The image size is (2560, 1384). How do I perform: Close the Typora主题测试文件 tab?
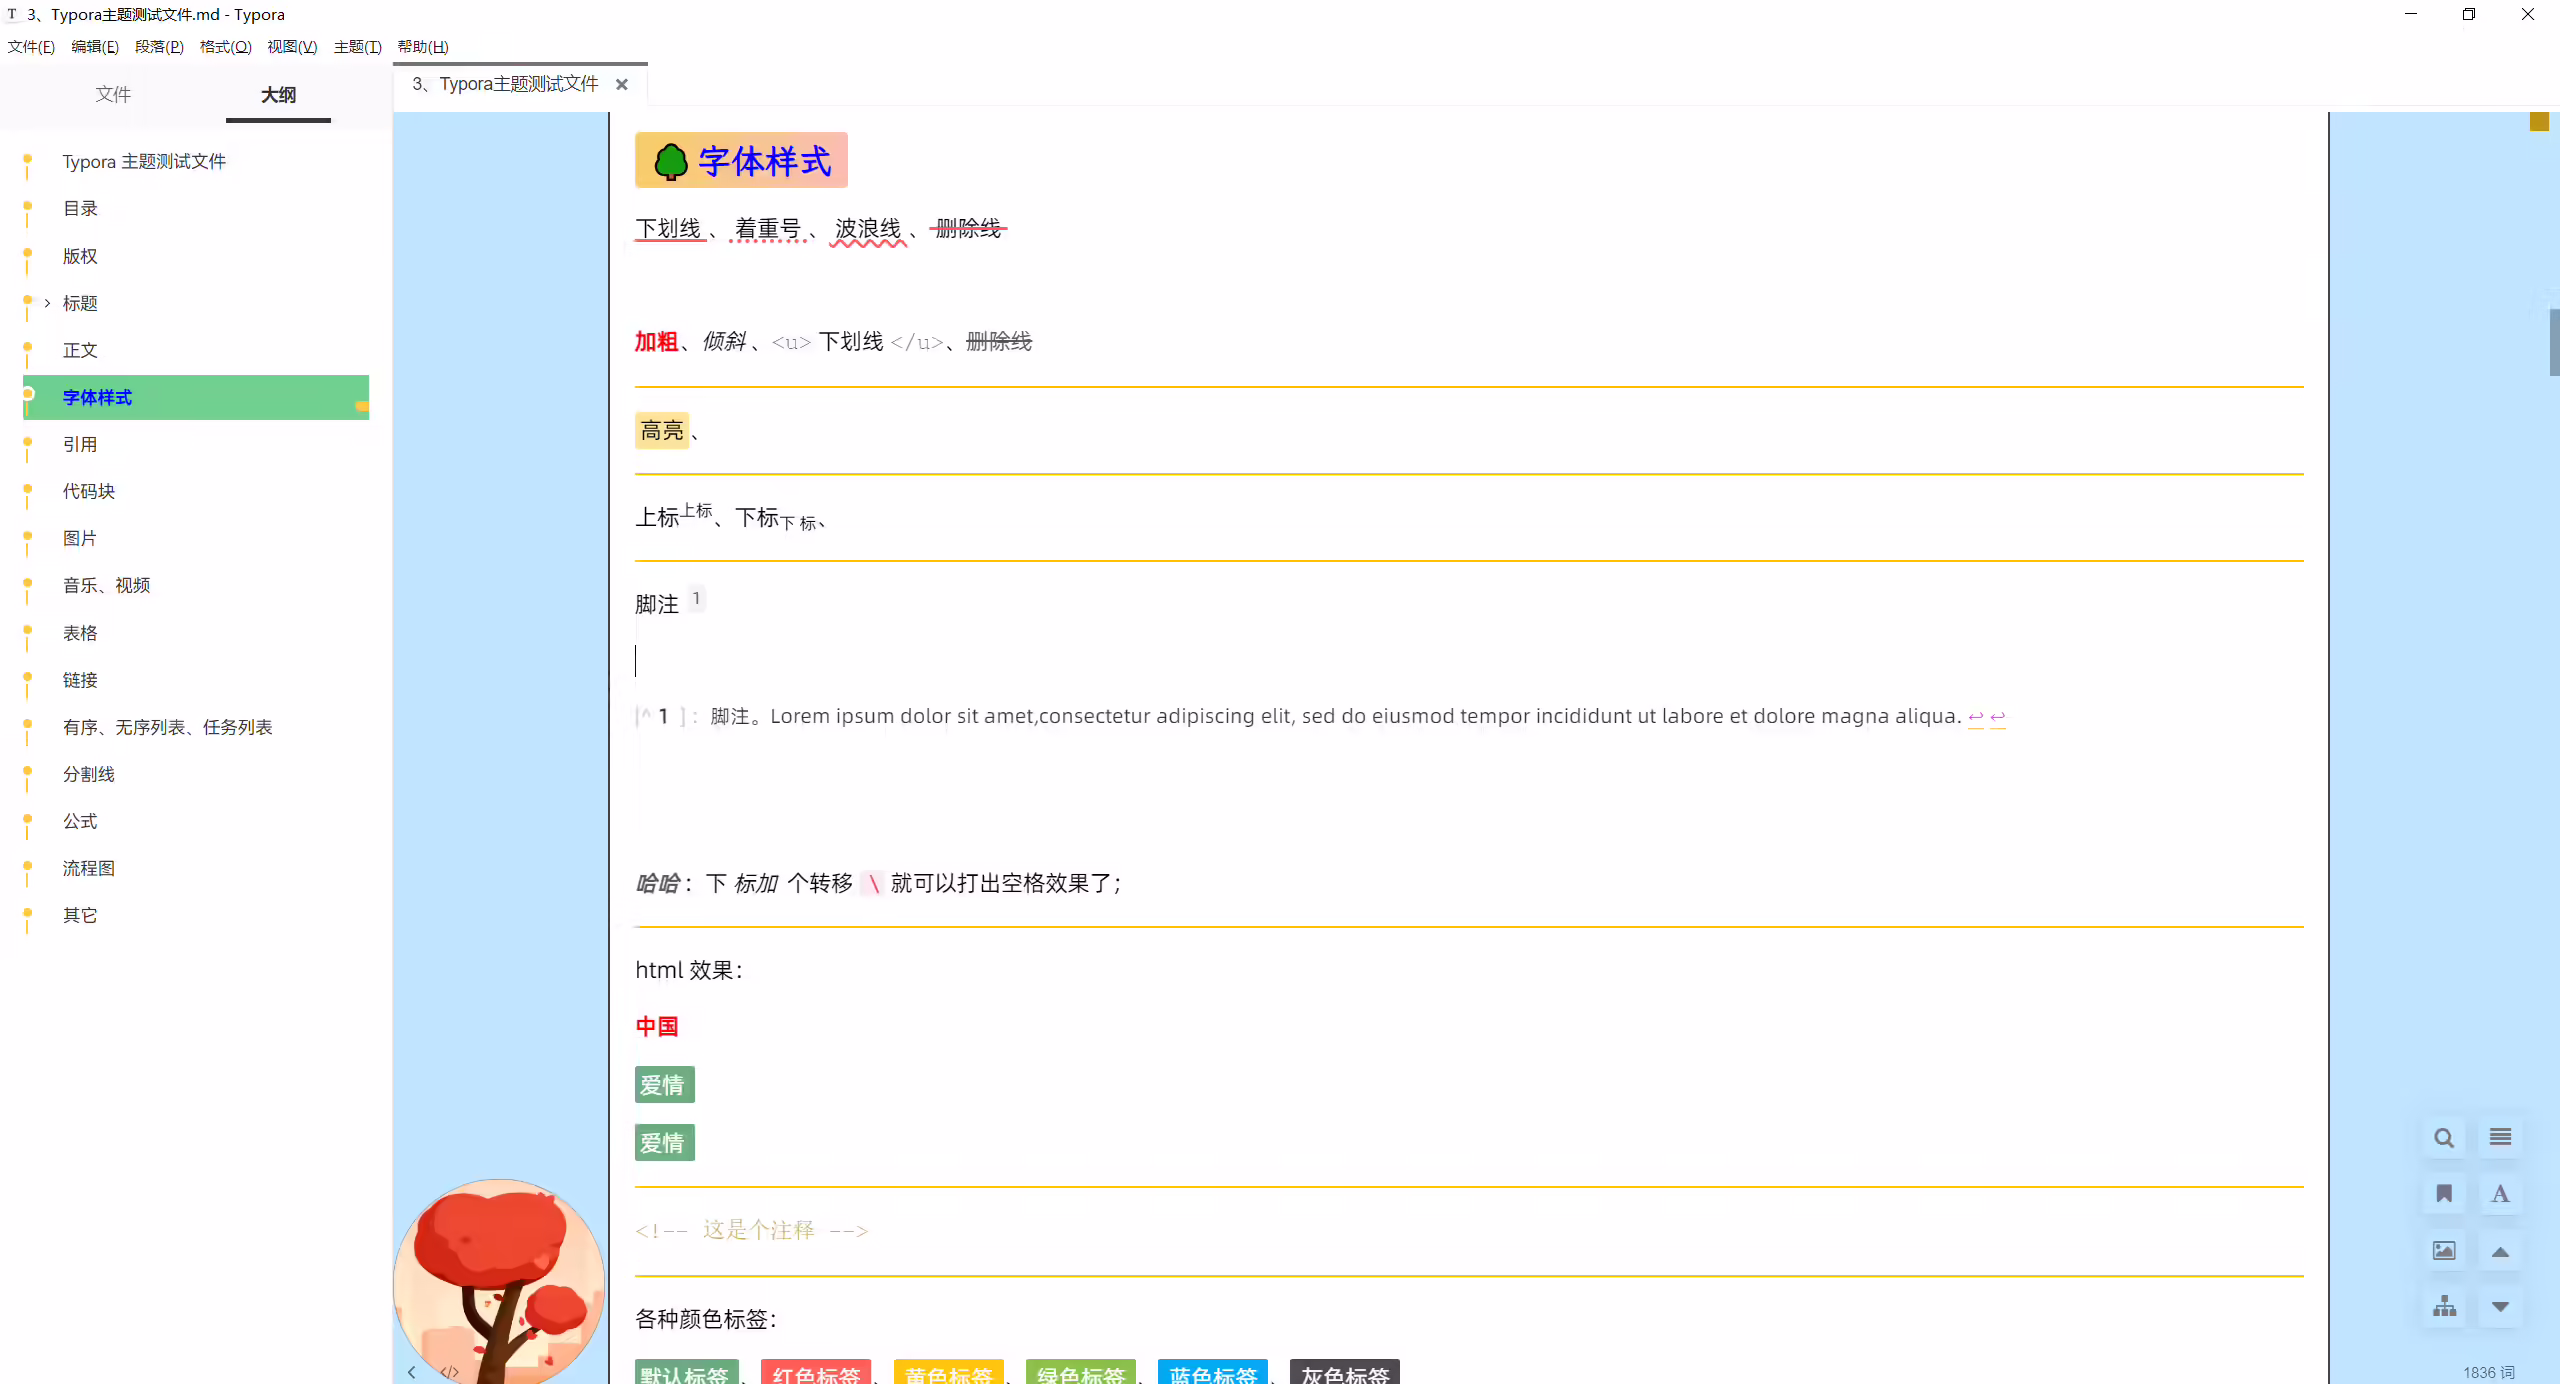(622, 85)
